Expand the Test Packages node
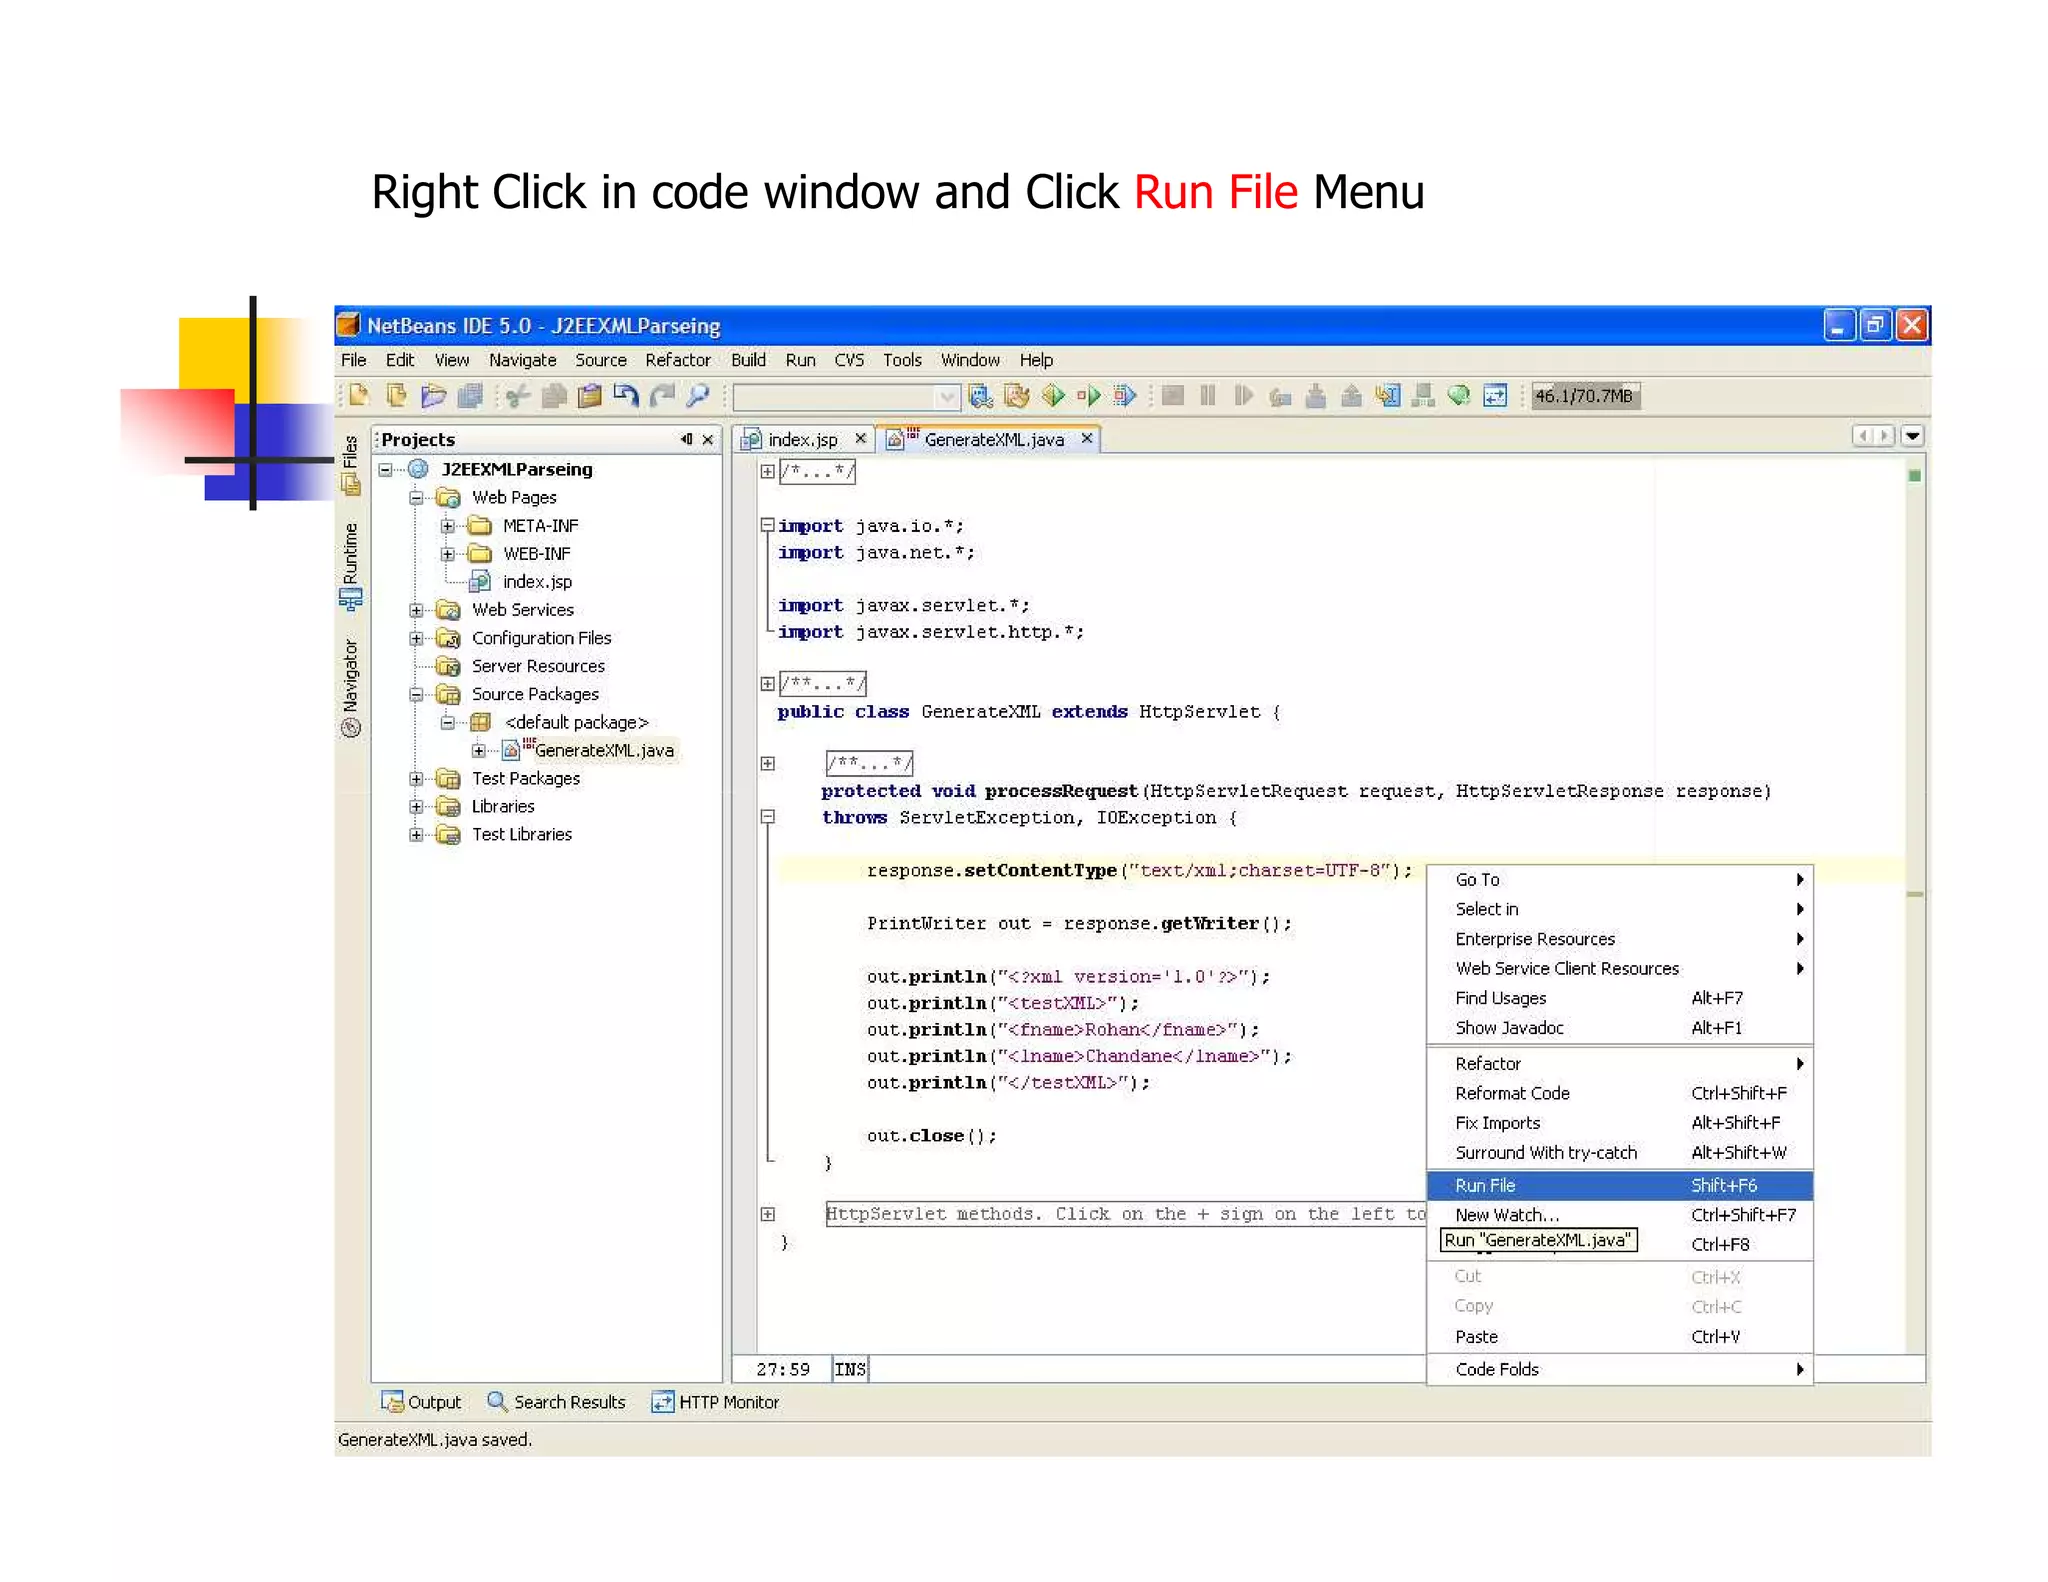This screenshot has height=1582, width=2048. click(417, 778)
